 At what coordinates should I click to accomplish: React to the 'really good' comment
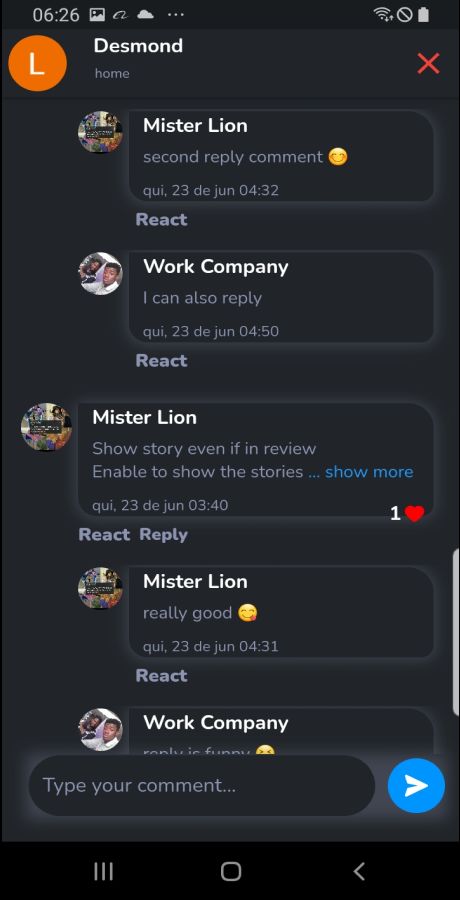point(161,676)
